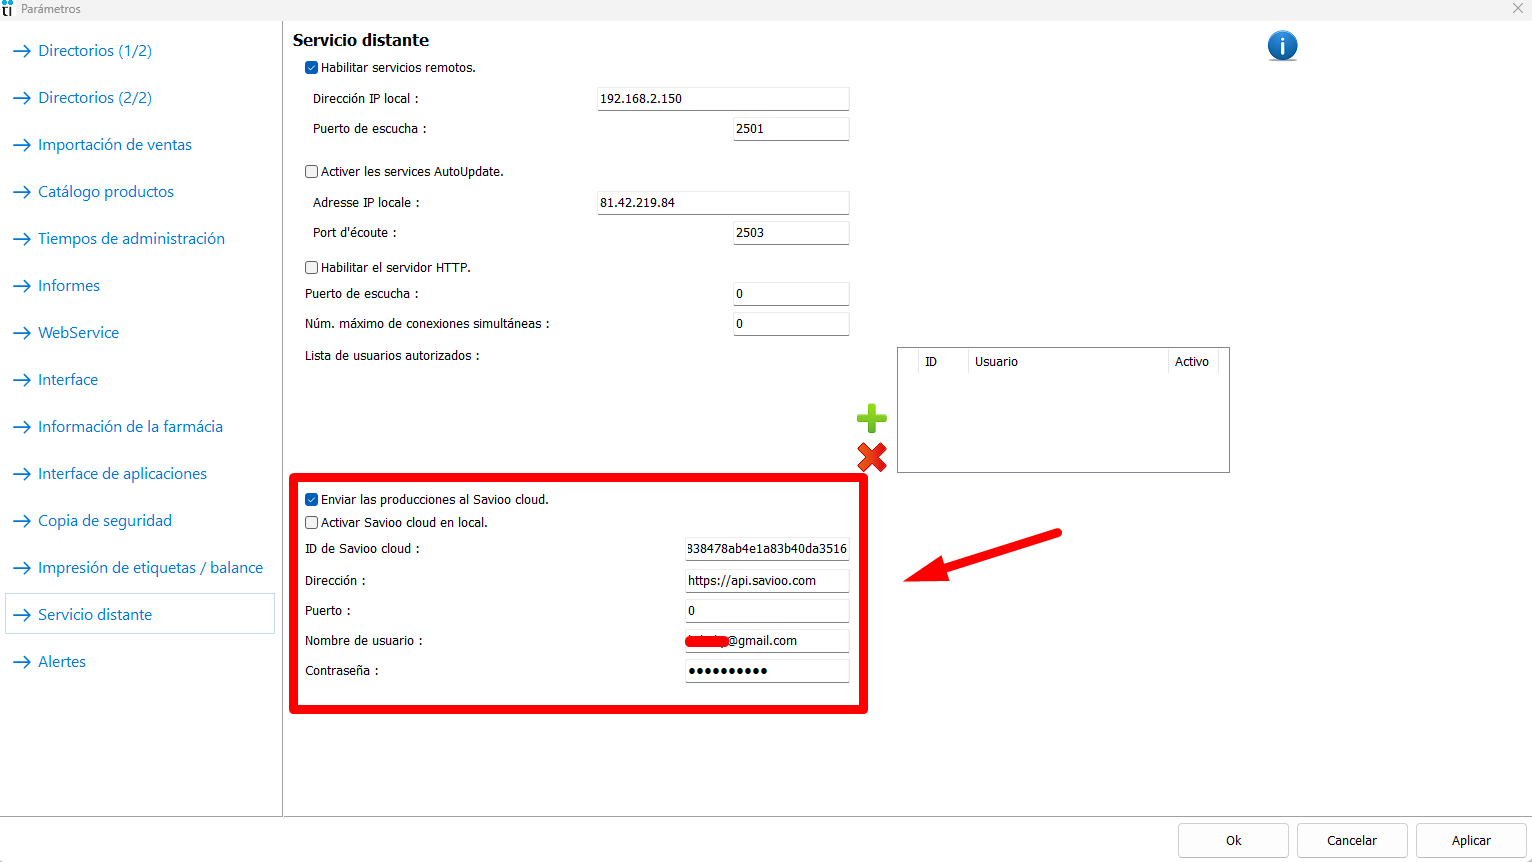Click the red X remove user icon
This screenshot has width=1532, height=862.
(x=871, y=457)
